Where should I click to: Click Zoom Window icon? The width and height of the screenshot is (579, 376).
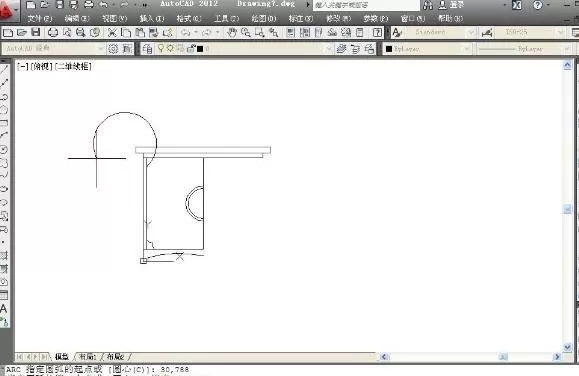click(x=260, y=33)
